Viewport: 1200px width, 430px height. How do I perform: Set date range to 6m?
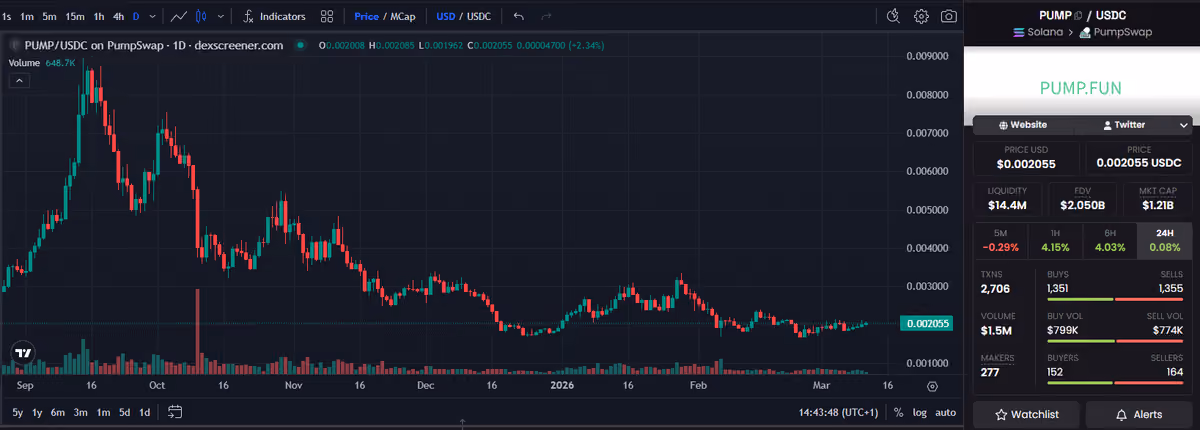[58, 412]
